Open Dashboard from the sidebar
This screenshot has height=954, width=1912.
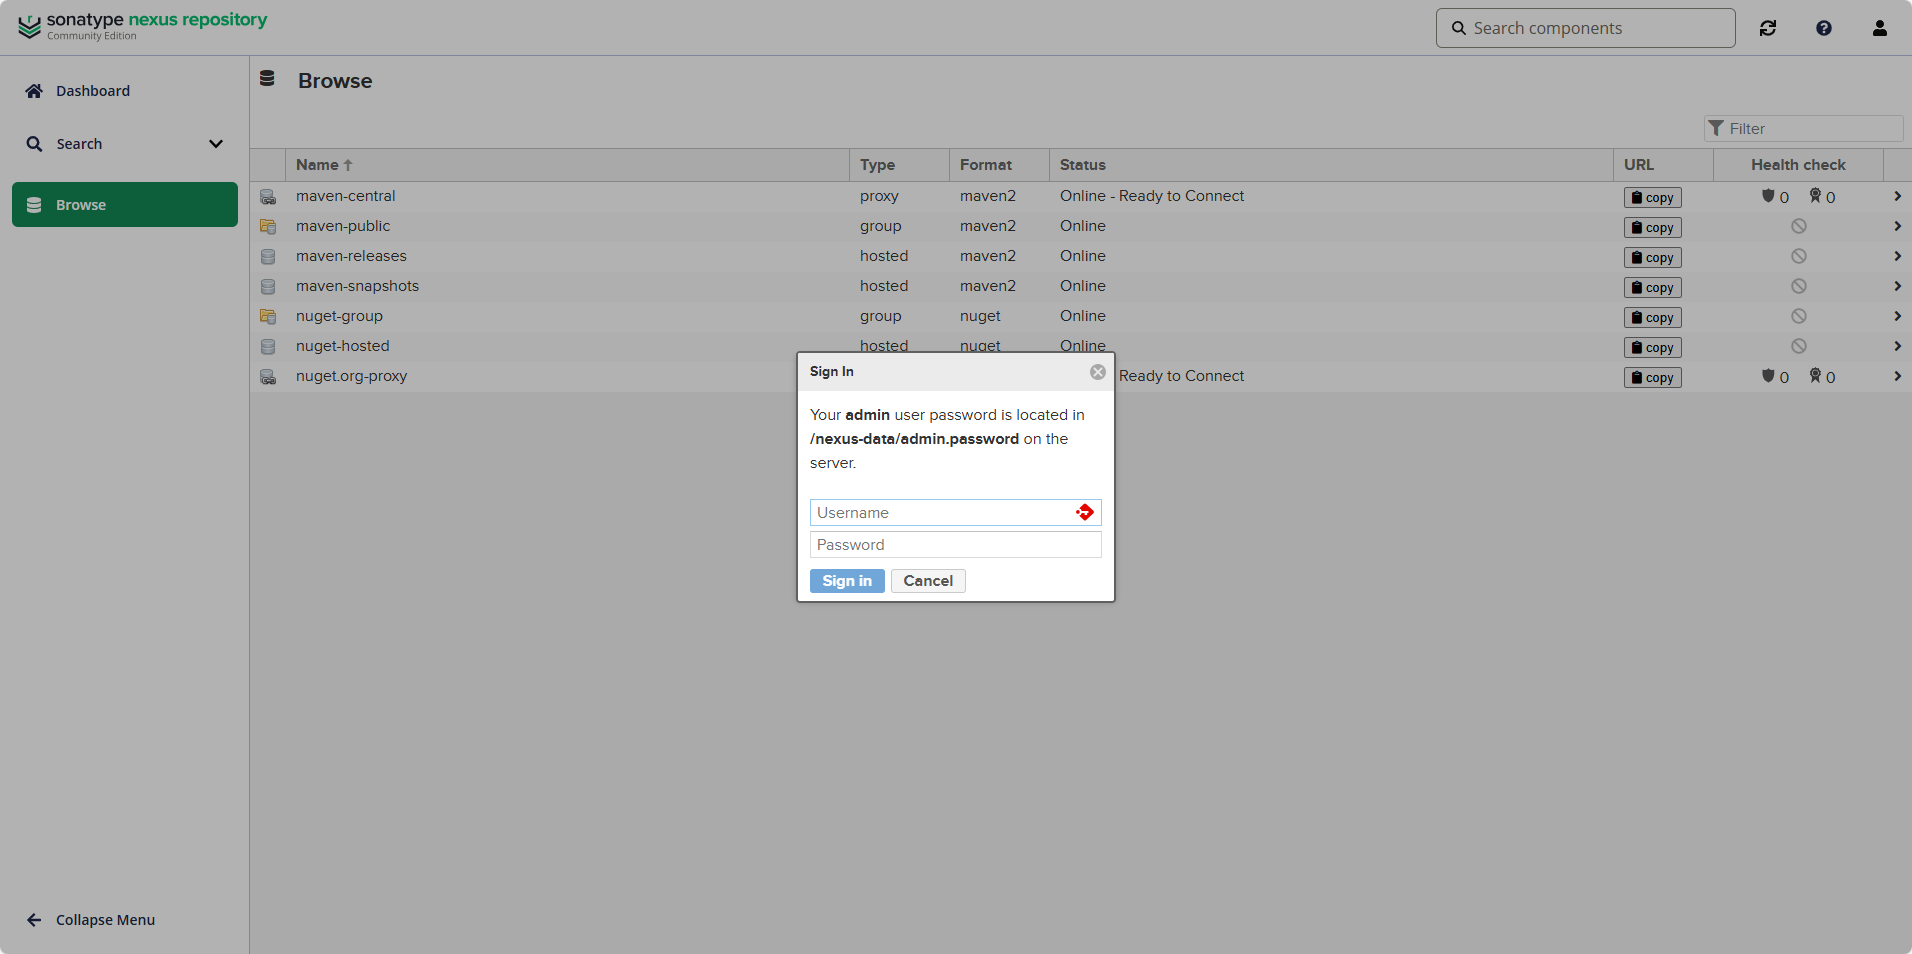pos(93,91)
